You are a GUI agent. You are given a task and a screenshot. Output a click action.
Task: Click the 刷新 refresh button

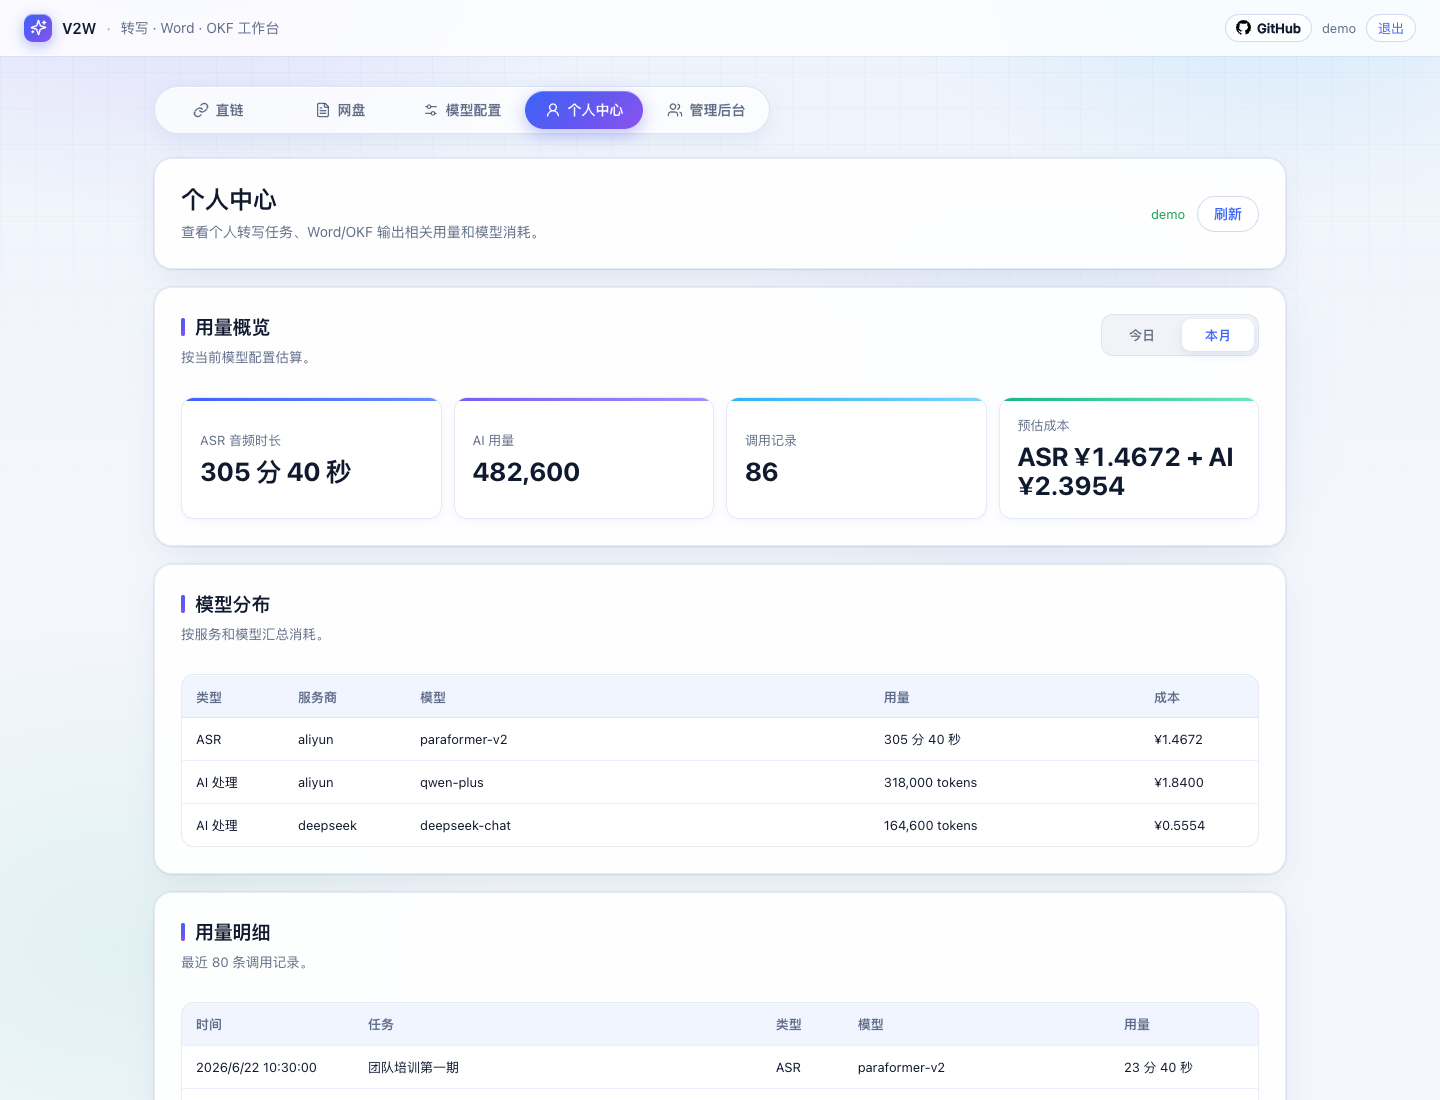(x=1228, y=214)
